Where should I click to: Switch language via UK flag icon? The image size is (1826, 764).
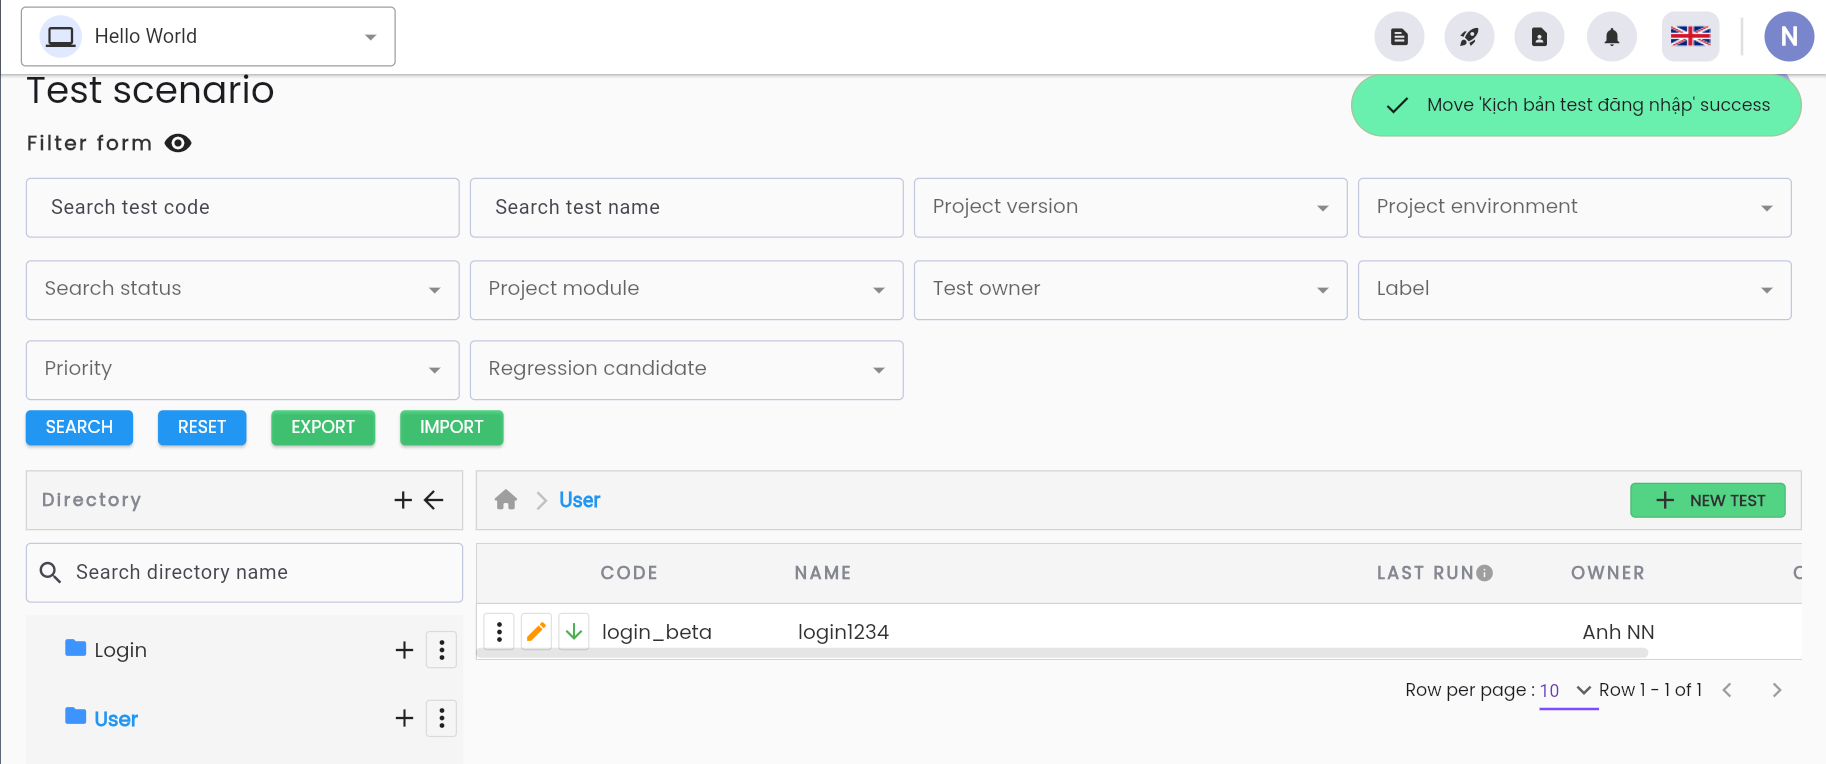tap(1690, 37)
